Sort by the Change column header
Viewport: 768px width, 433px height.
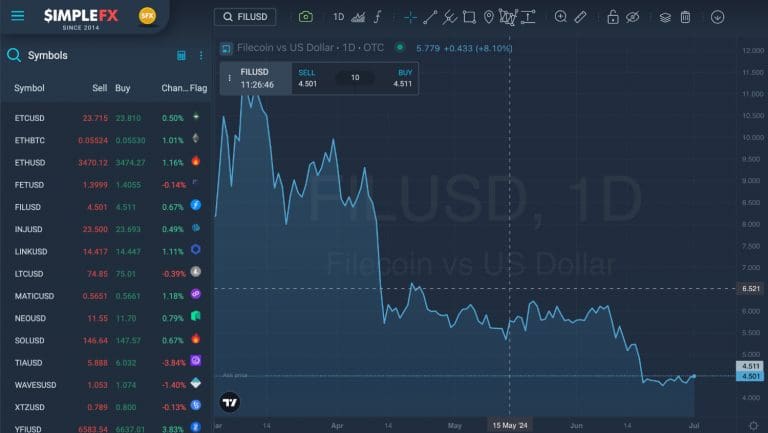174,88
